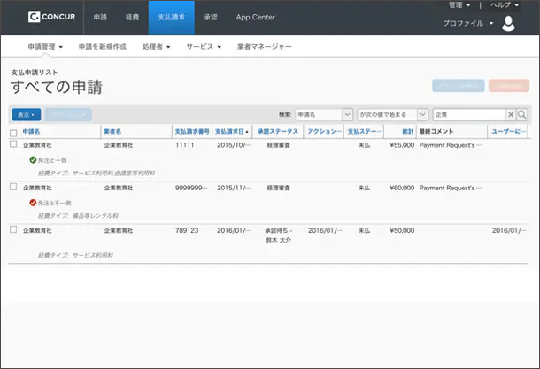Switch to the 承認 tab
540x369 pixels.
(210, 17)
